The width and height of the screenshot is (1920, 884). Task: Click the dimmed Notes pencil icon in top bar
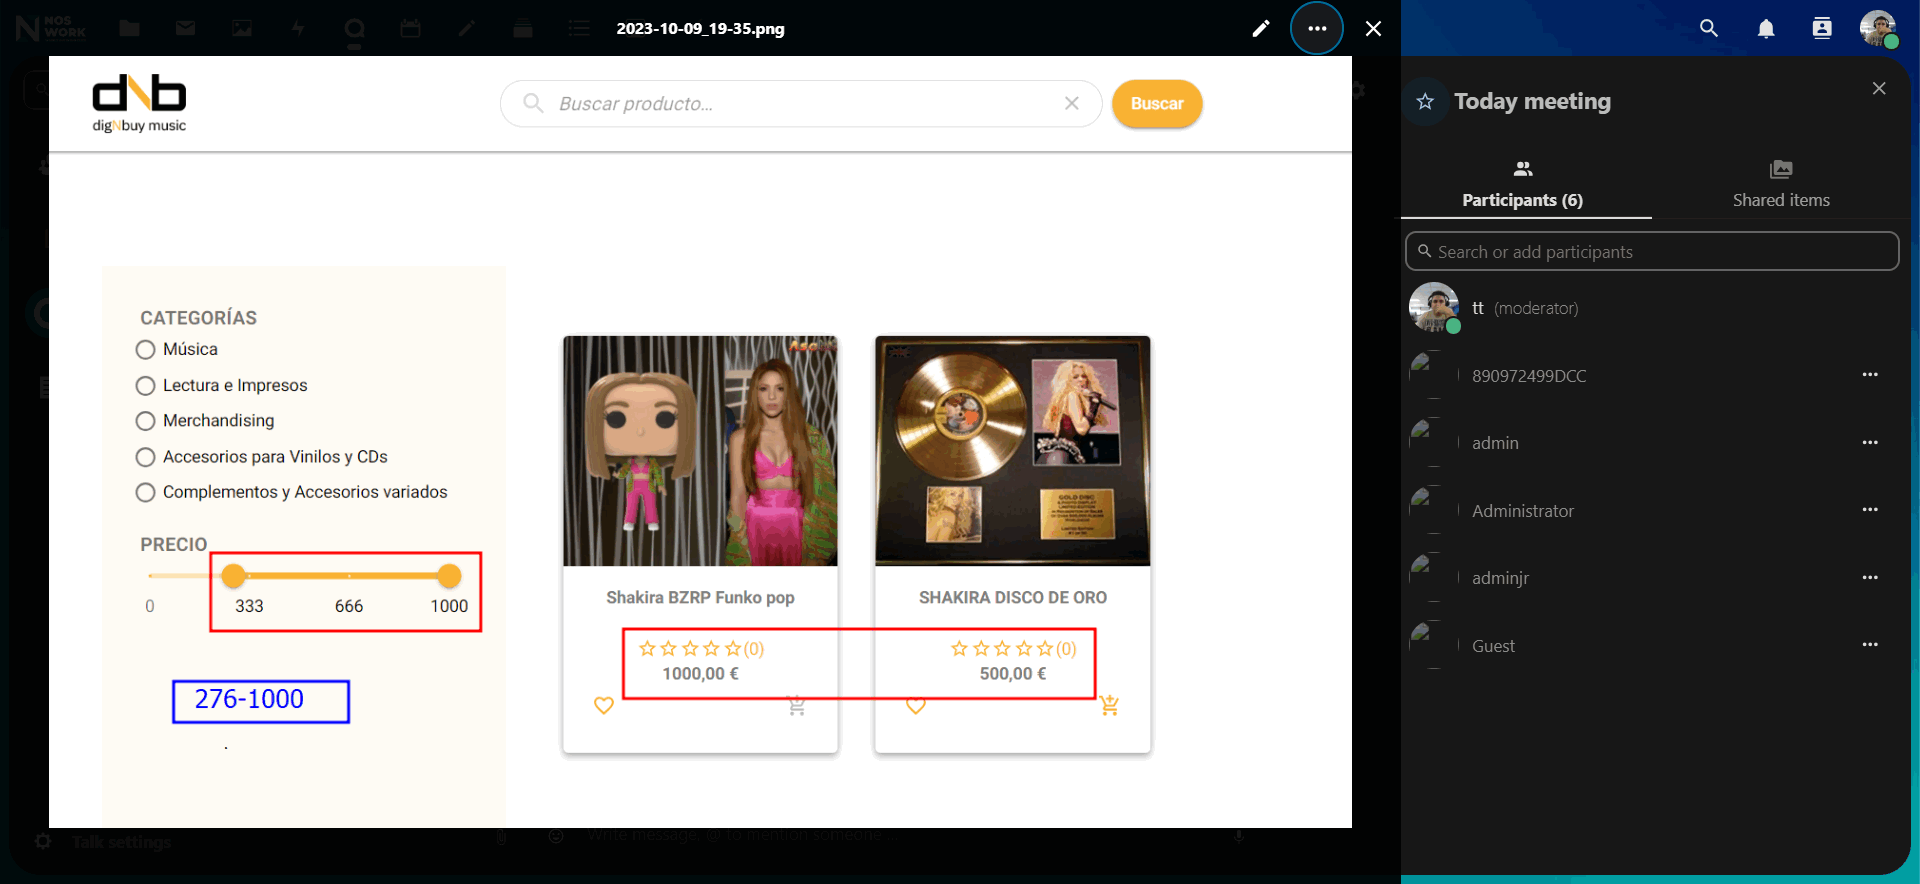click(x=466, y=28)
